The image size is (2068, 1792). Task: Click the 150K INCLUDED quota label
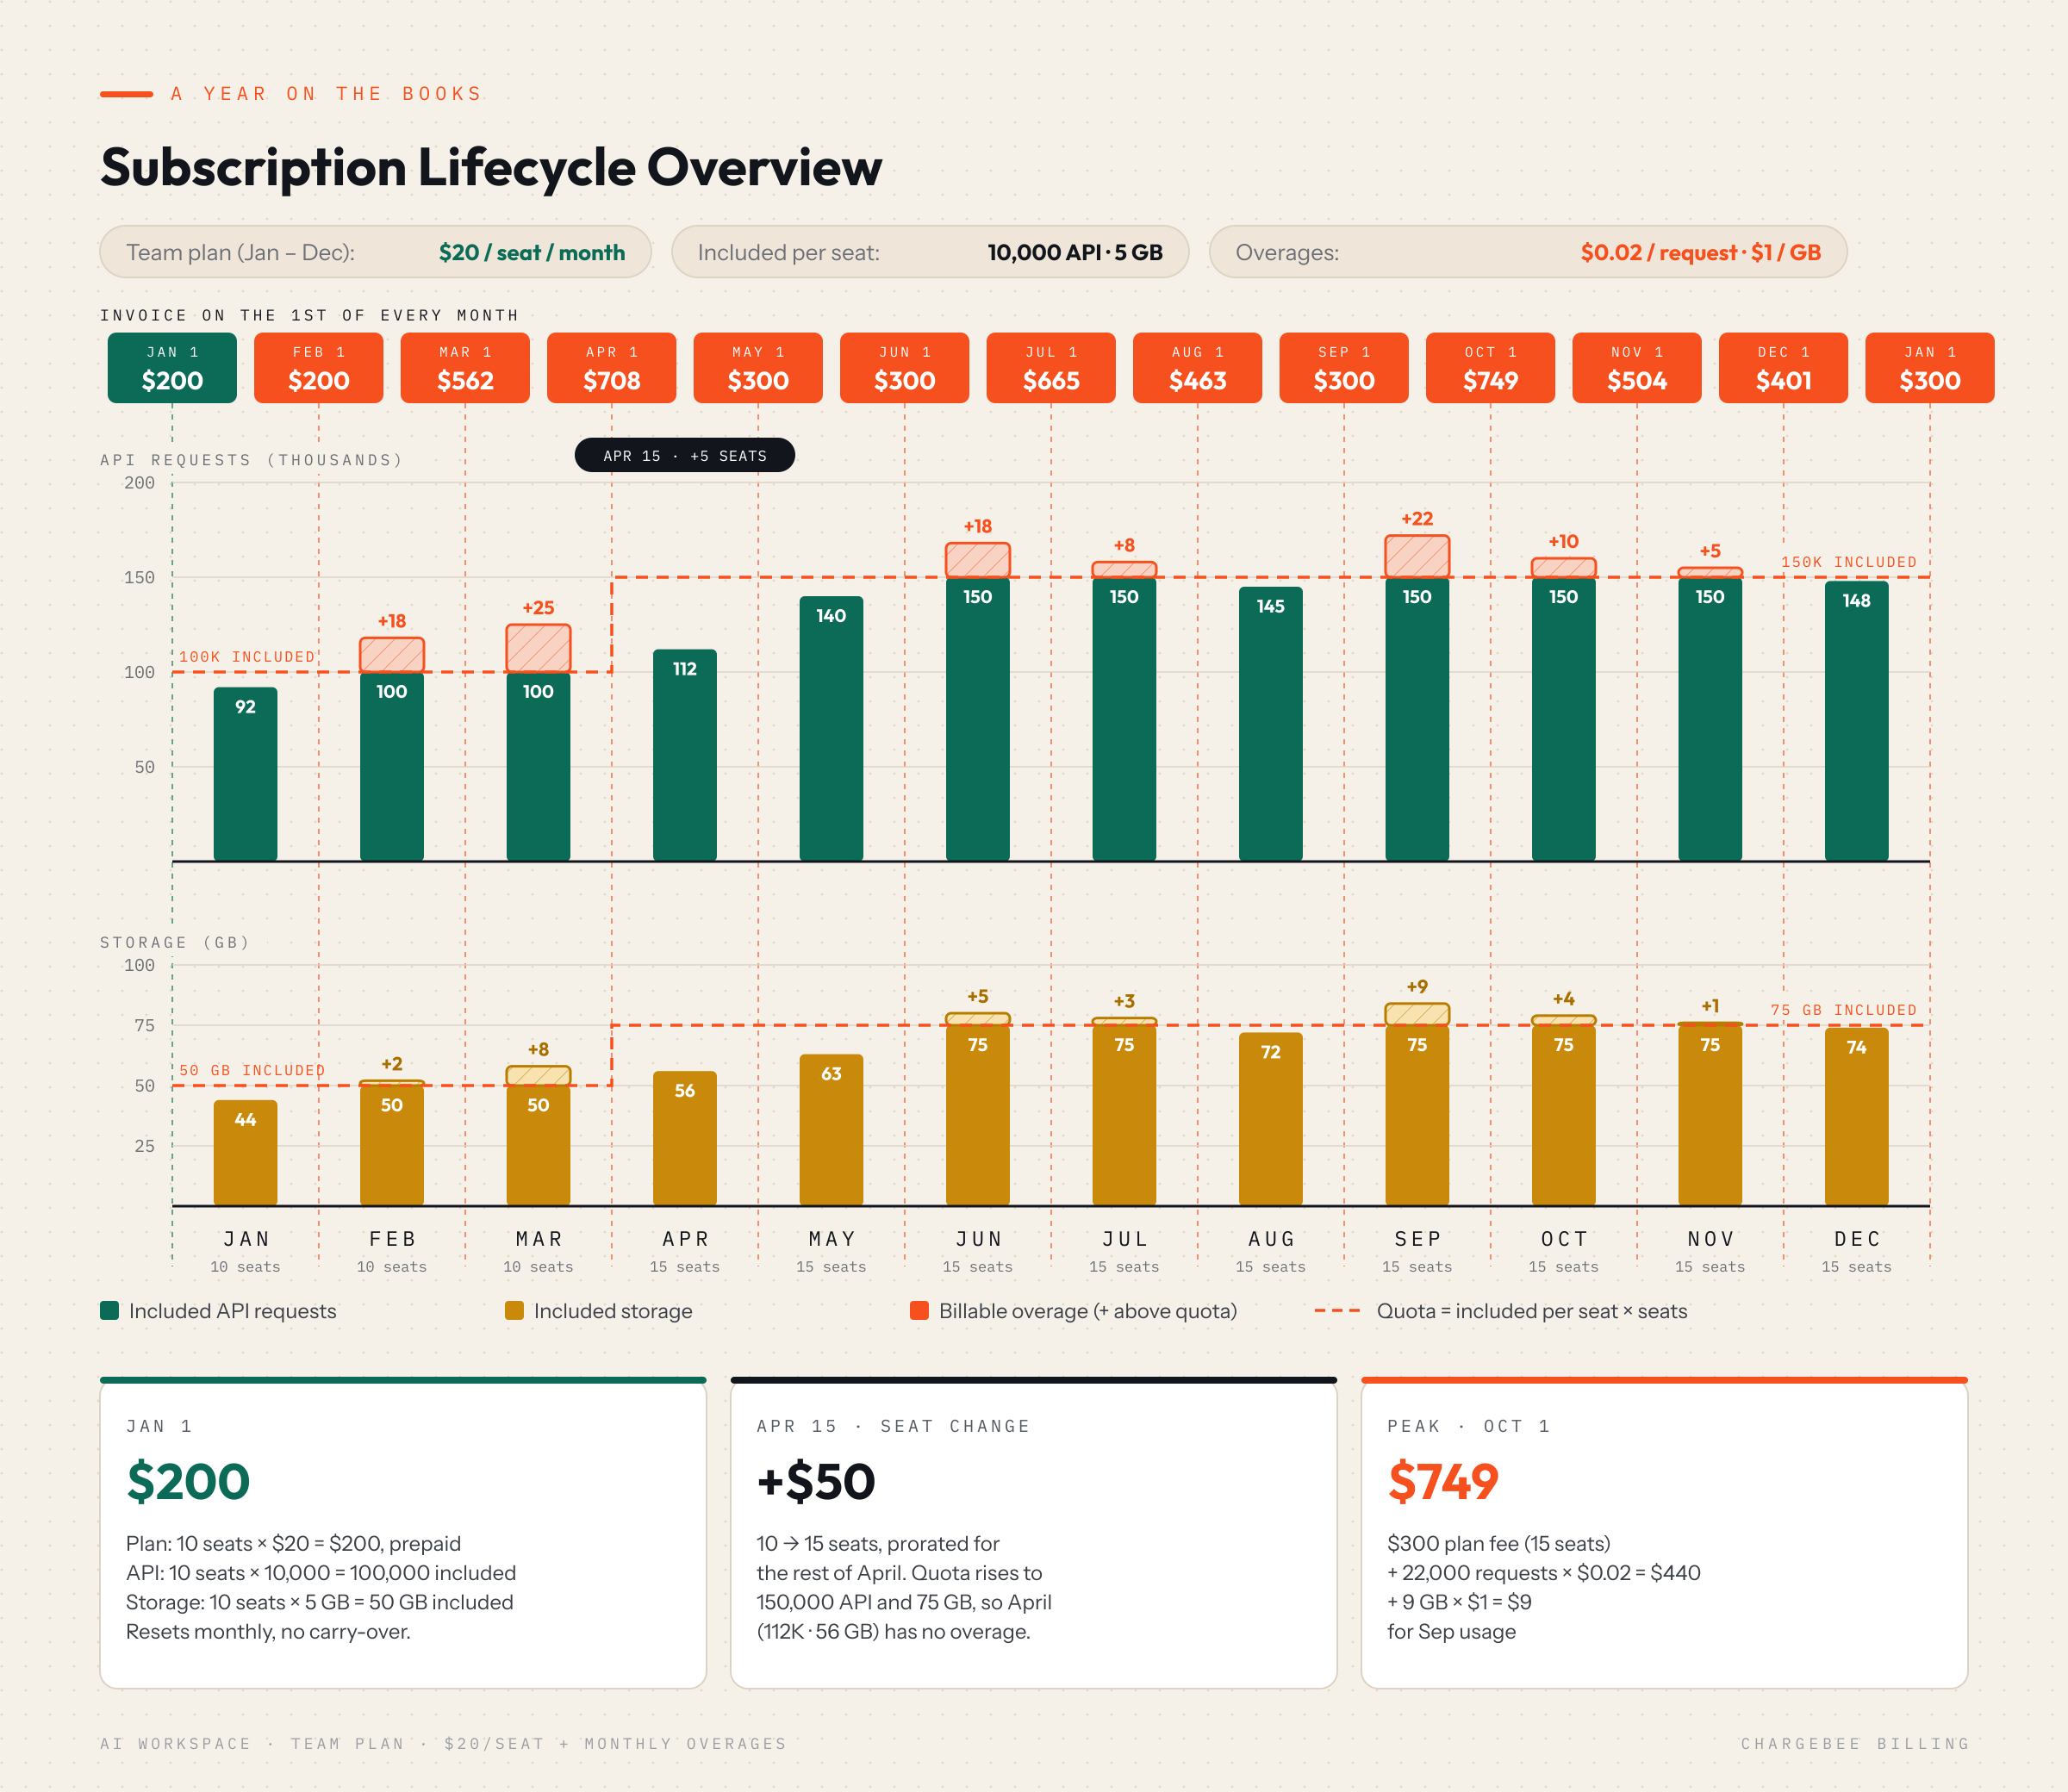point(1849,562)
